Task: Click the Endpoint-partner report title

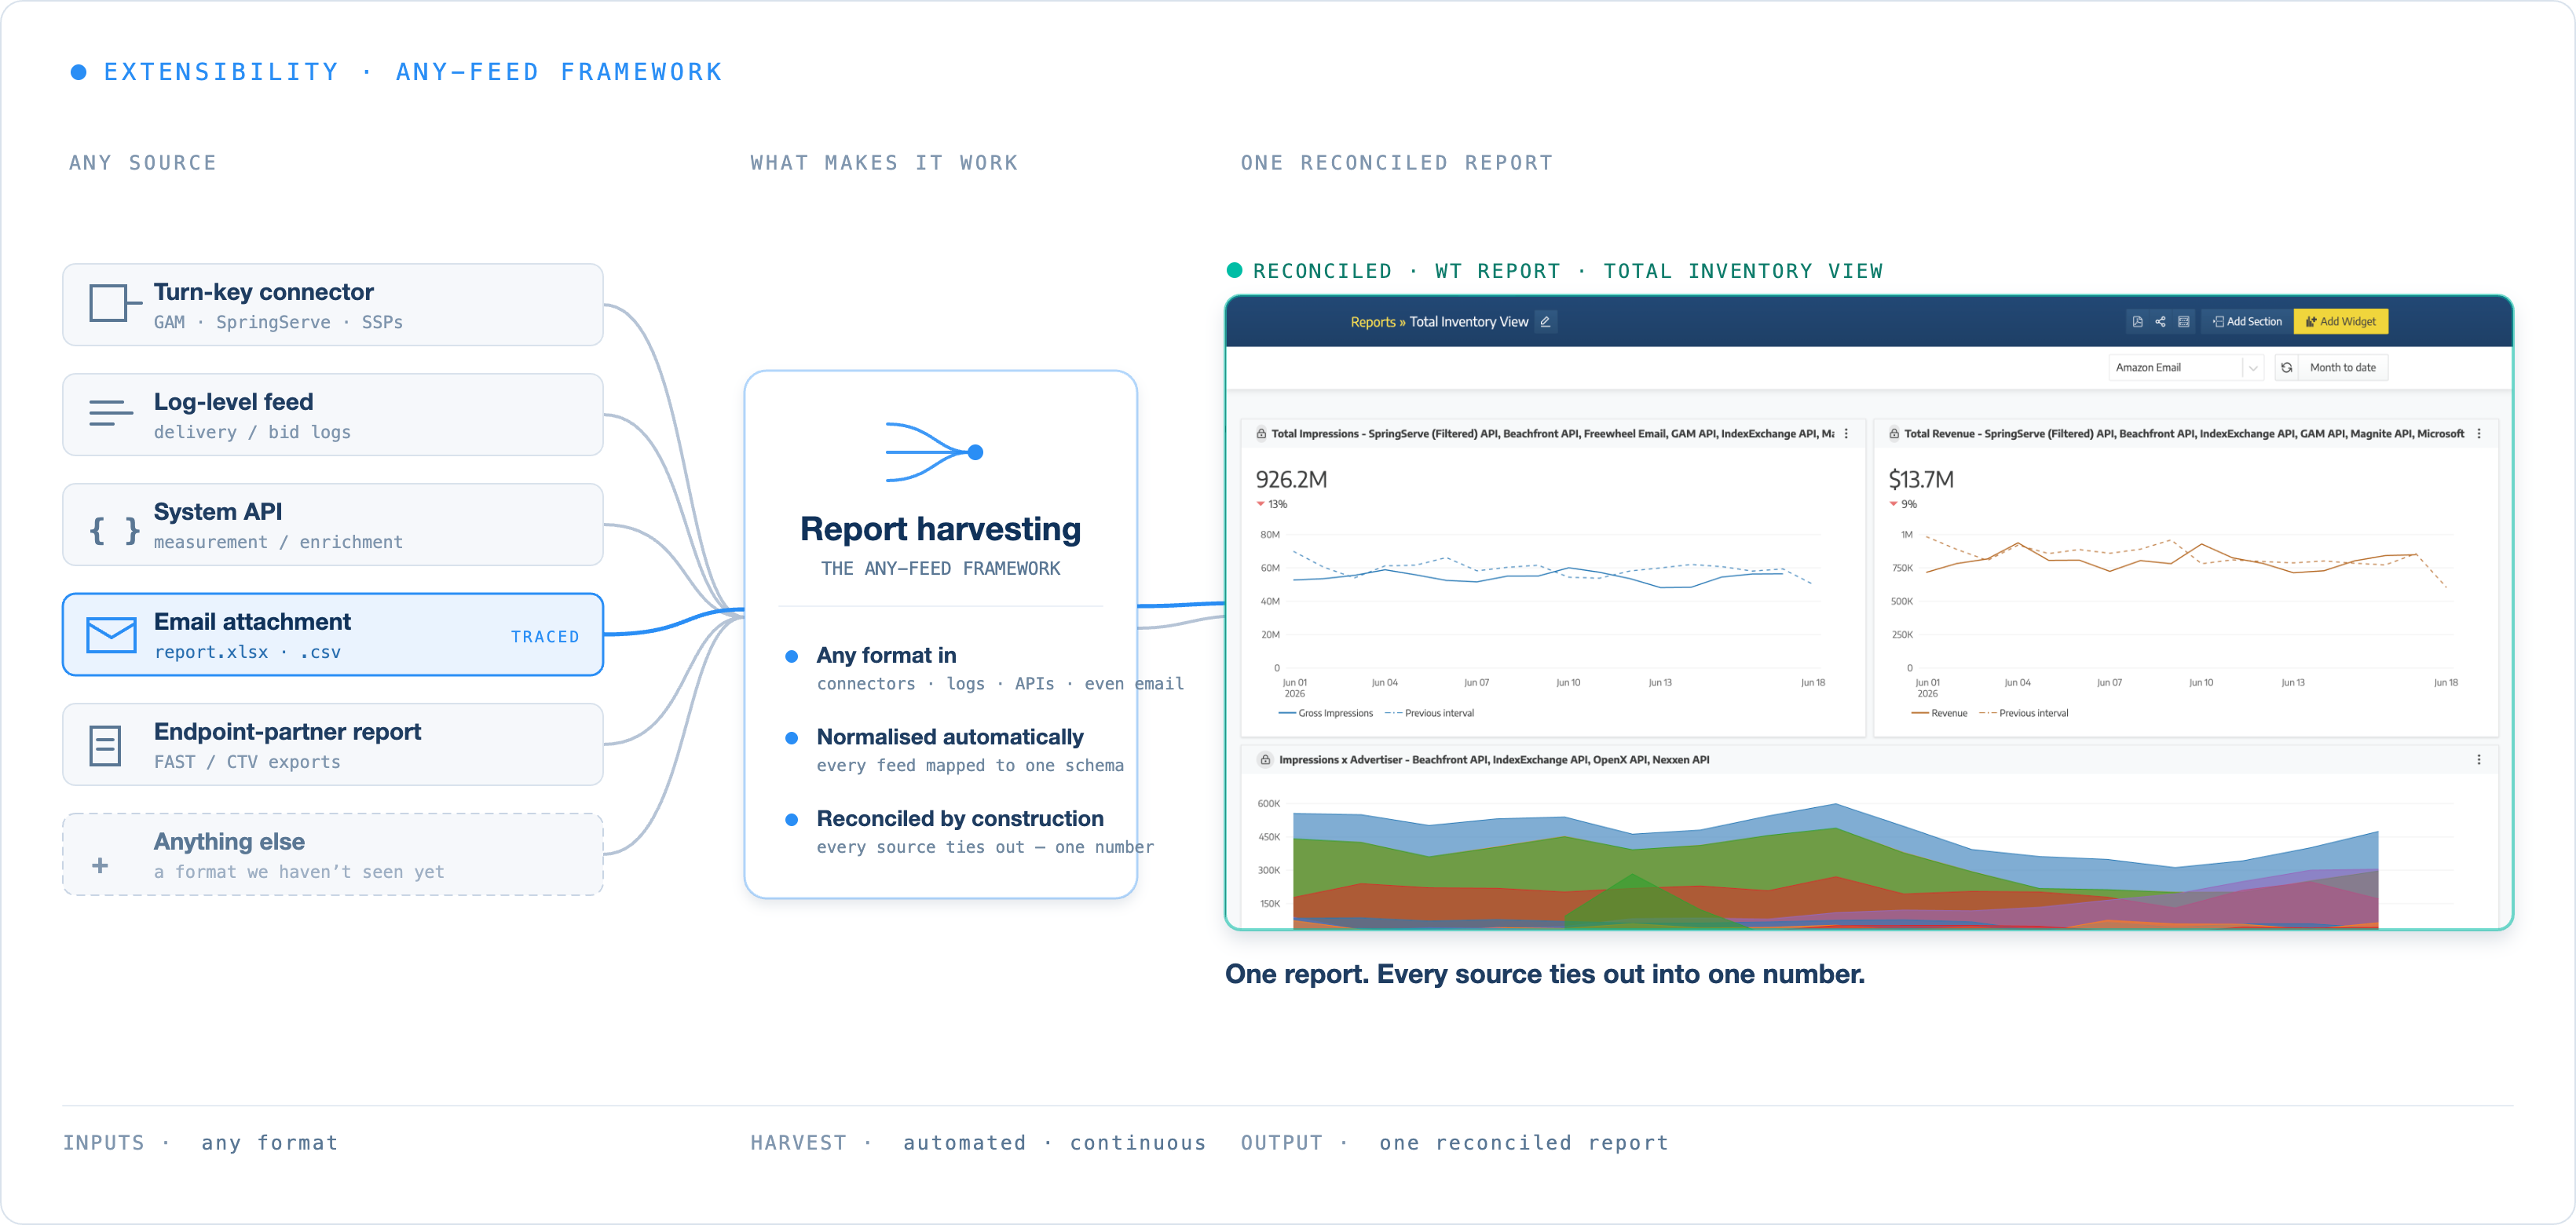Action: tap(287, 732)
